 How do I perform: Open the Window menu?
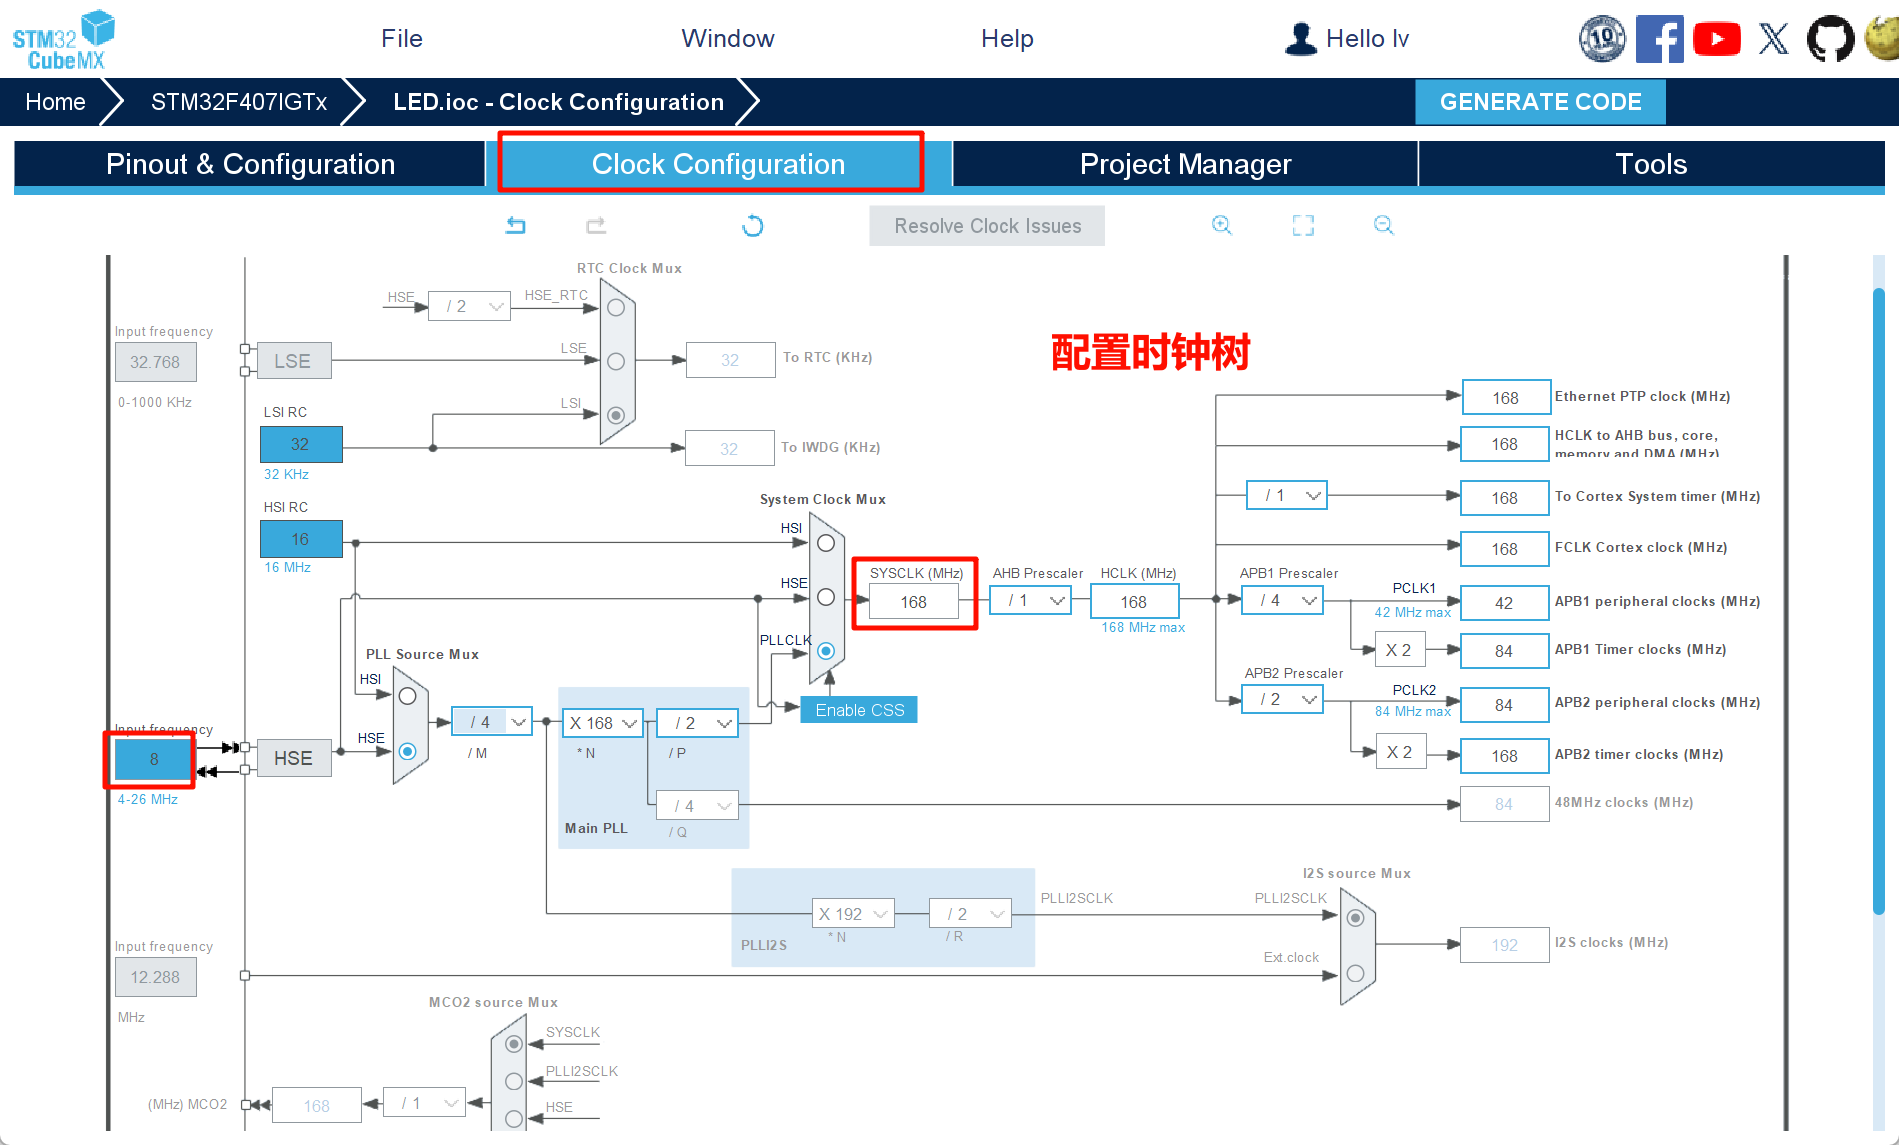point(727,38)
